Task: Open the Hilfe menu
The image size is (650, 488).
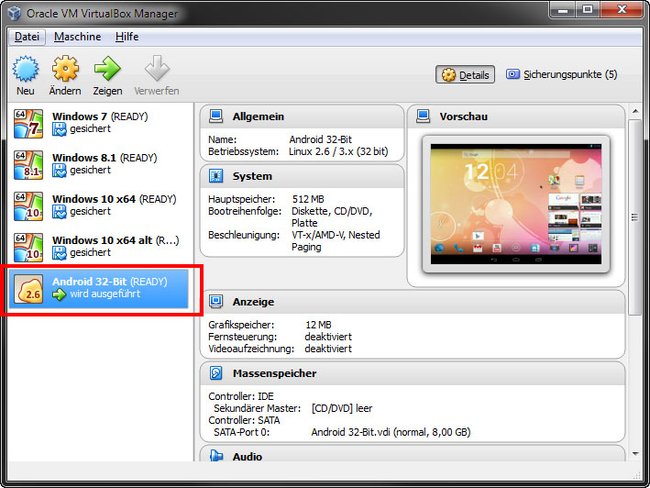Action: pyautogui.click(x=127, y=37)
